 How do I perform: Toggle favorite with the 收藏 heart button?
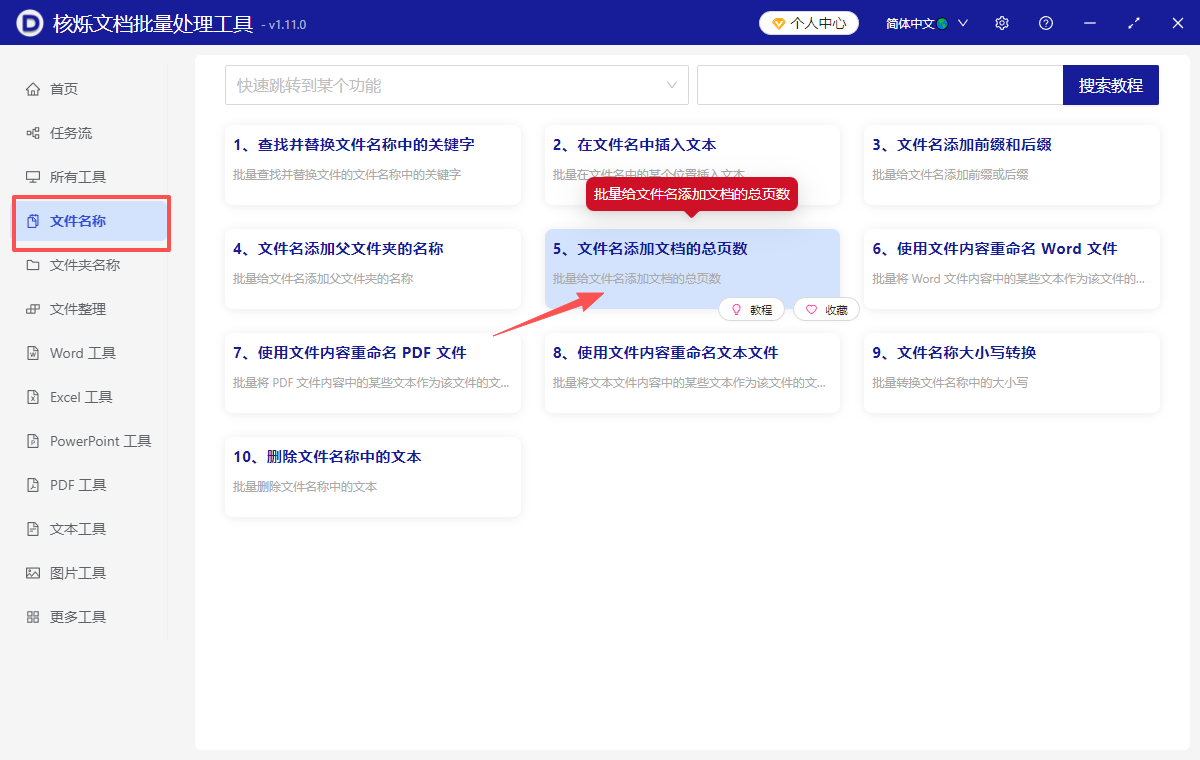(x=826, y=309)
